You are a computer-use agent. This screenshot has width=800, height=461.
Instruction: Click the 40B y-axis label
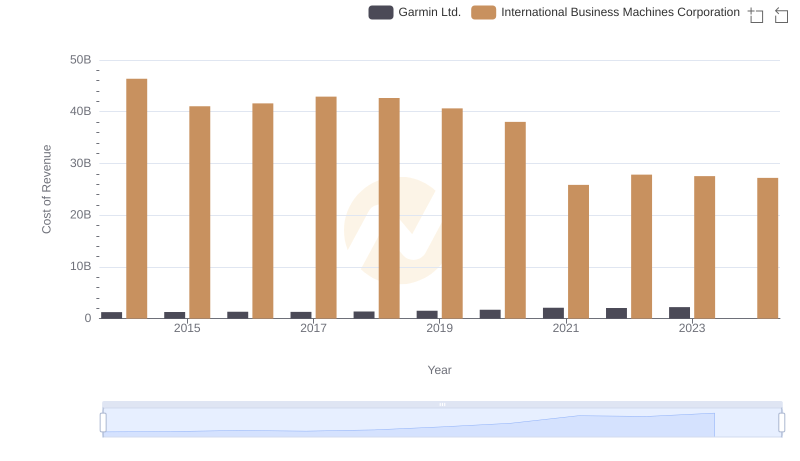81,111
